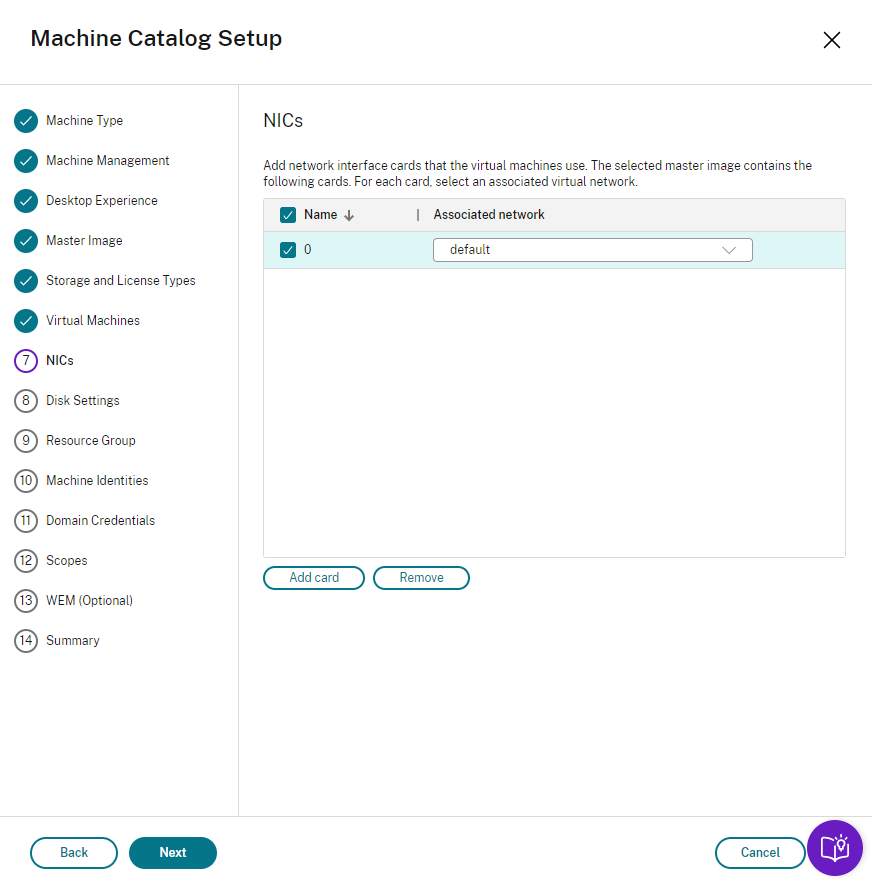Click the step 7 circle icon for NICs
The height and width of the screenshot is (888, 872).
pos(26,361)
